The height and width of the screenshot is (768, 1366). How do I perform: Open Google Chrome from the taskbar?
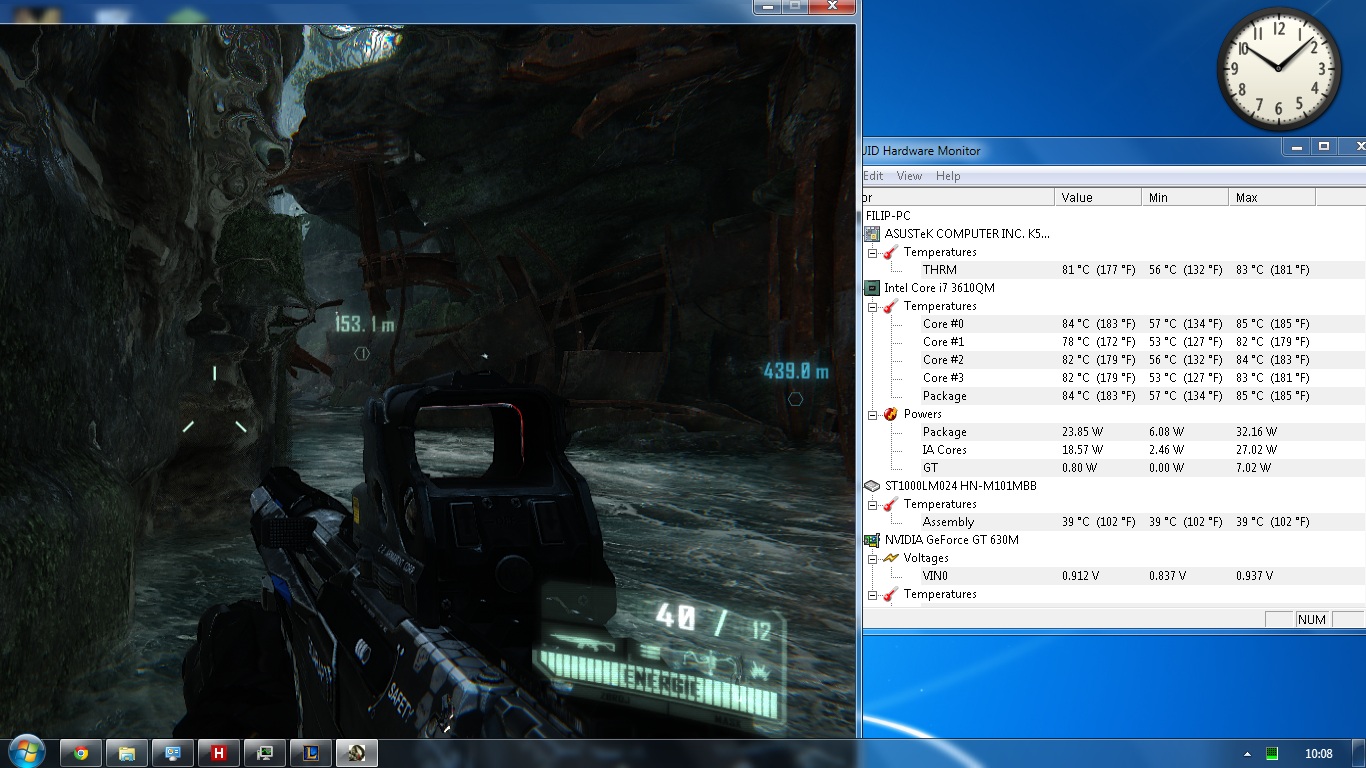pos(81,753)
